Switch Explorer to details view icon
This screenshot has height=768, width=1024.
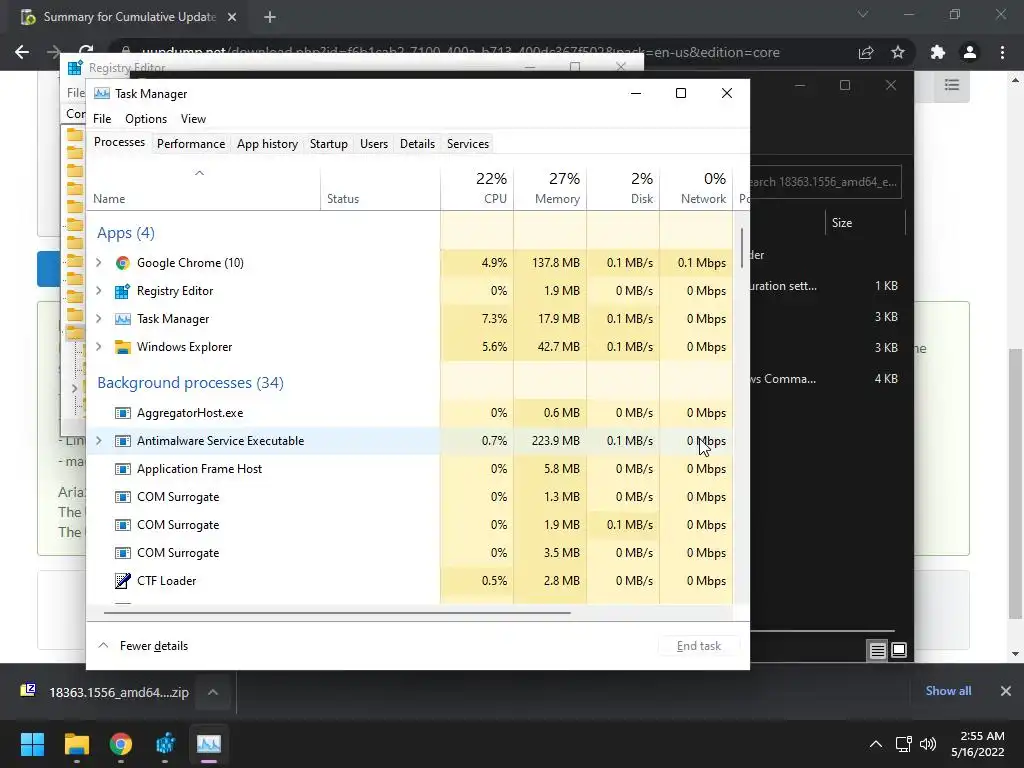[878, 650]
